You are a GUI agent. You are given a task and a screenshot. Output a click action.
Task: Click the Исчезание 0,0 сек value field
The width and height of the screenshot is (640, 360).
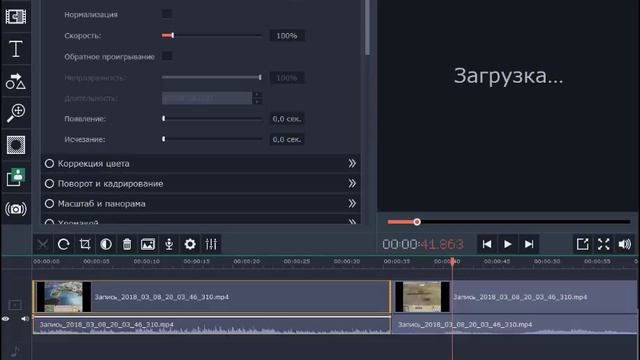[287, 139]
